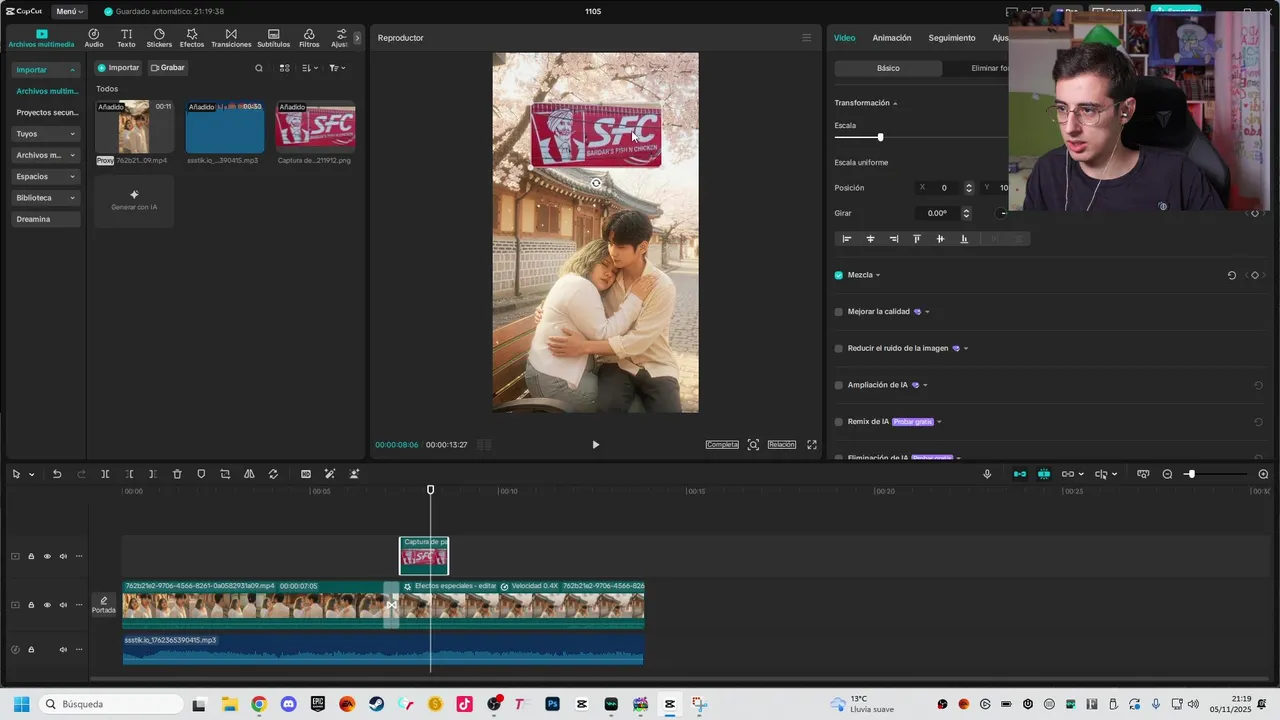1280x720 pixels.
Task: Click the media search magnifier icon
Action: 259,68
